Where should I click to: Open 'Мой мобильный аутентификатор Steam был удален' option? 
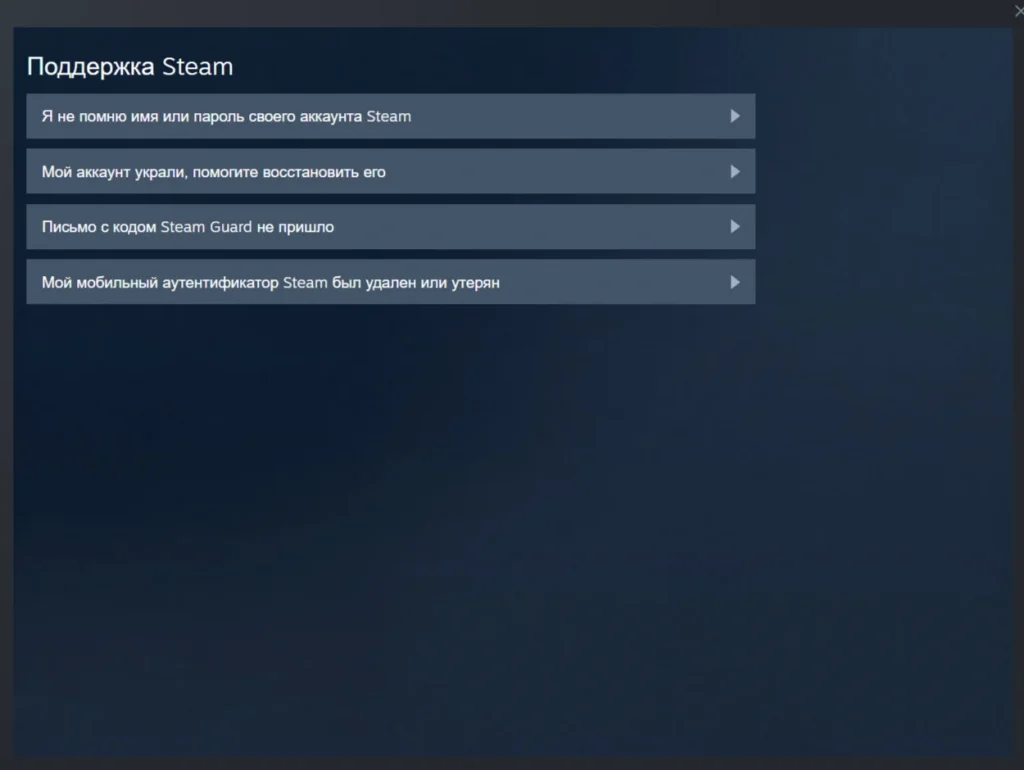click(x=270, y=282)
